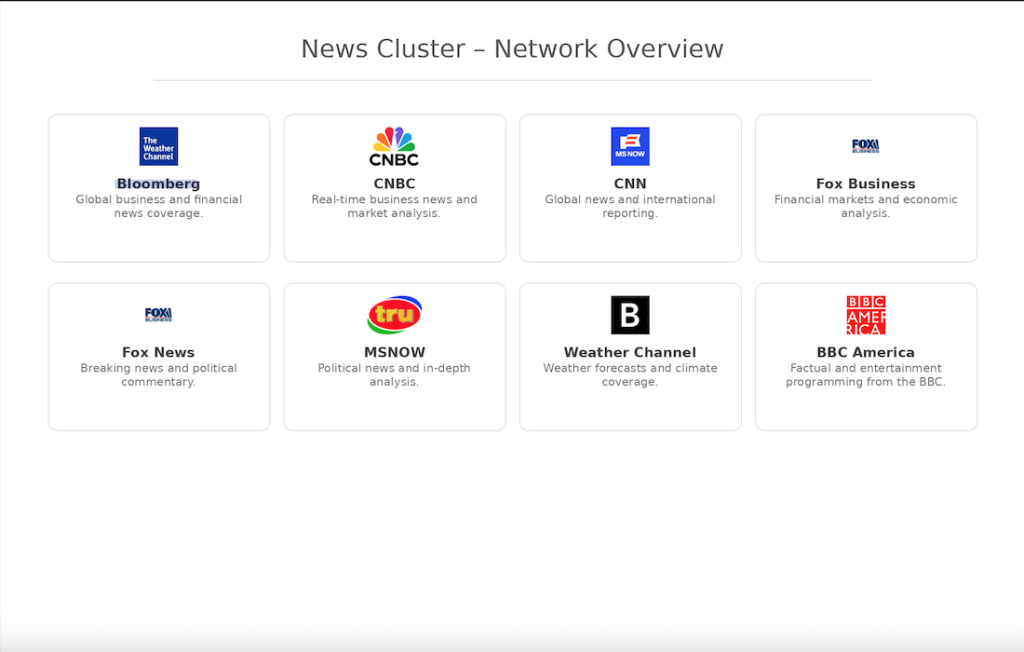Click the Weather Channel logo above Bloomberg
Screen dimensions: 1024x652
tap(158, 146)
